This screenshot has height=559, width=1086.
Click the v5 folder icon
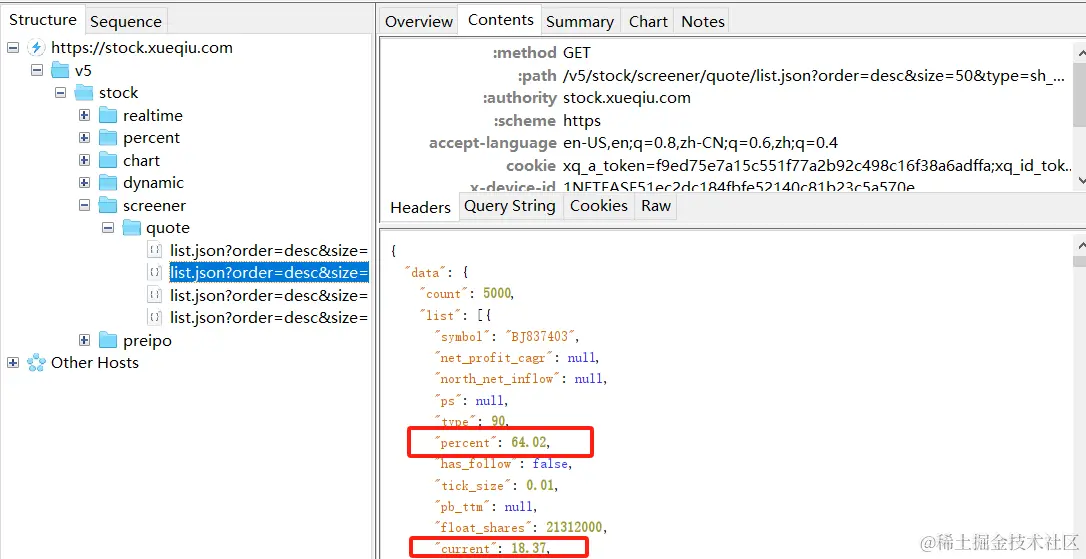[x=60, y=71]
